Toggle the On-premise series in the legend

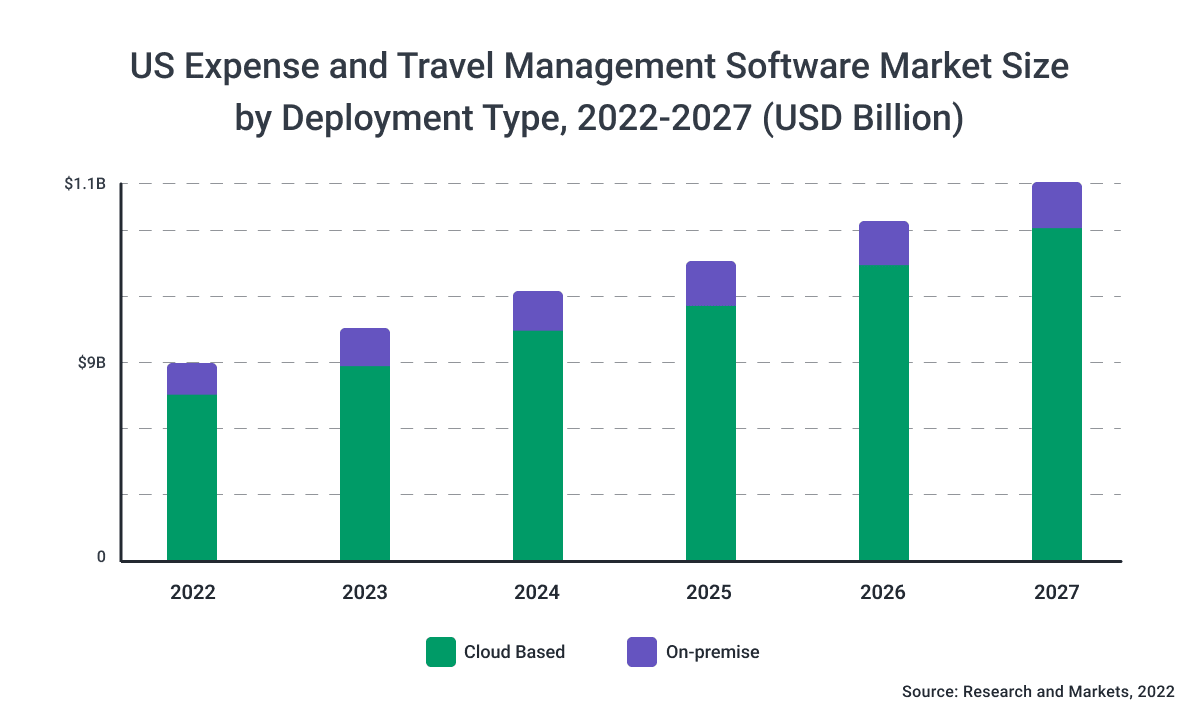[712, 652]
